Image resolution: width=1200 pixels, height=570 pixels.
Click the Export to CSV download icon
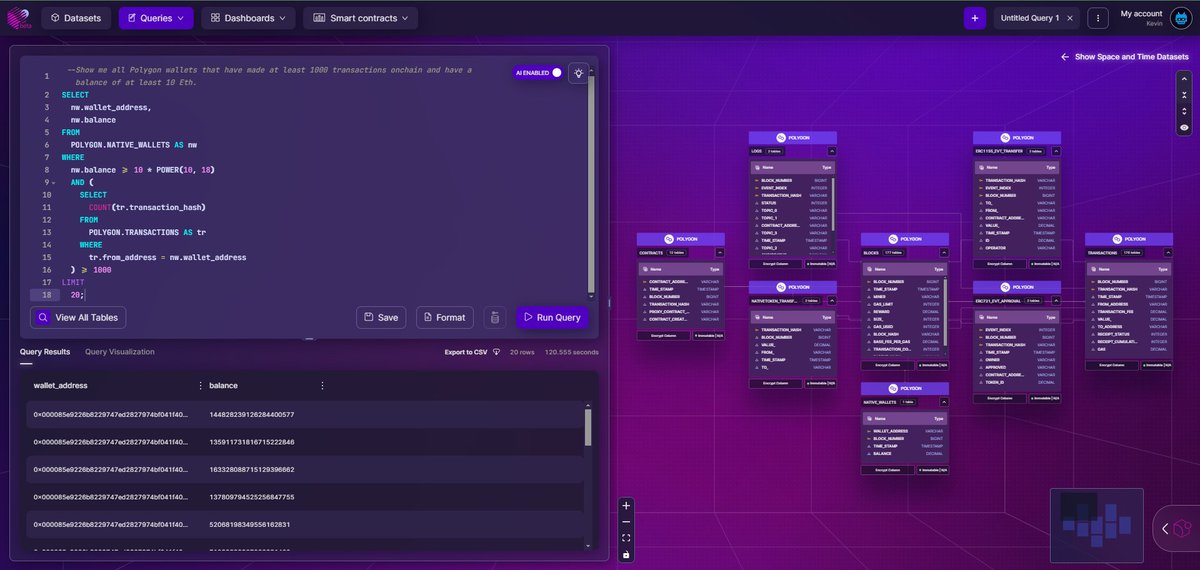[x=496, y=352]
